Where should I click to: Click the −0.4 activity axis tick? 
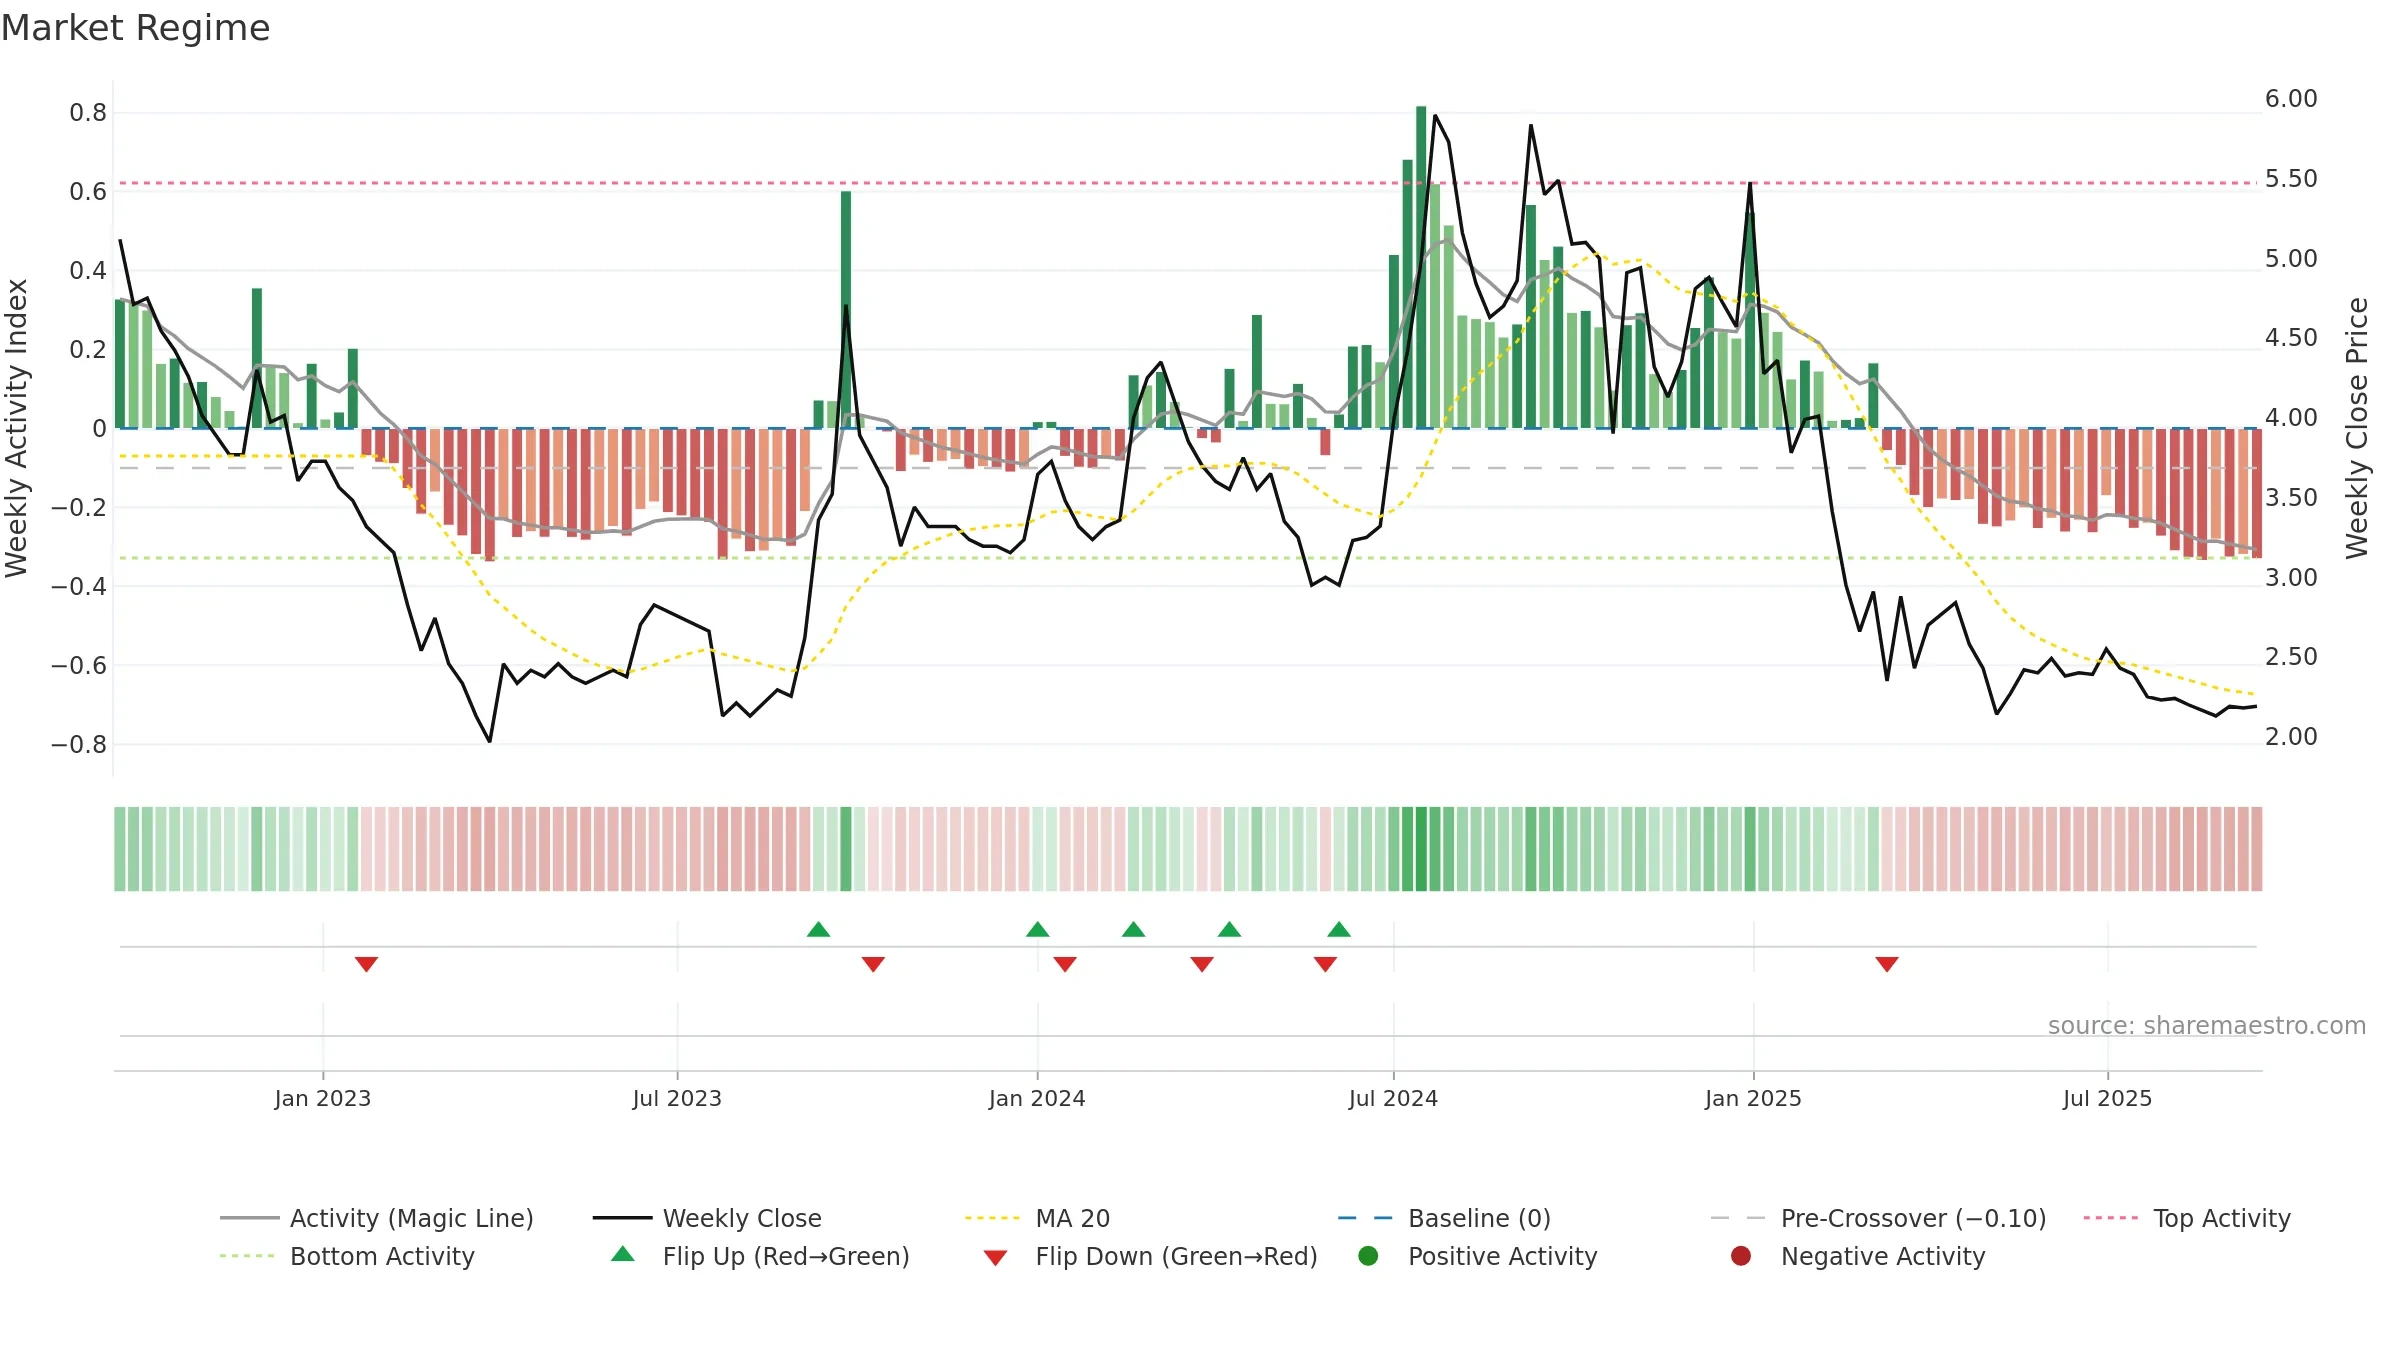pyautogui.click(x=79, y=587)
